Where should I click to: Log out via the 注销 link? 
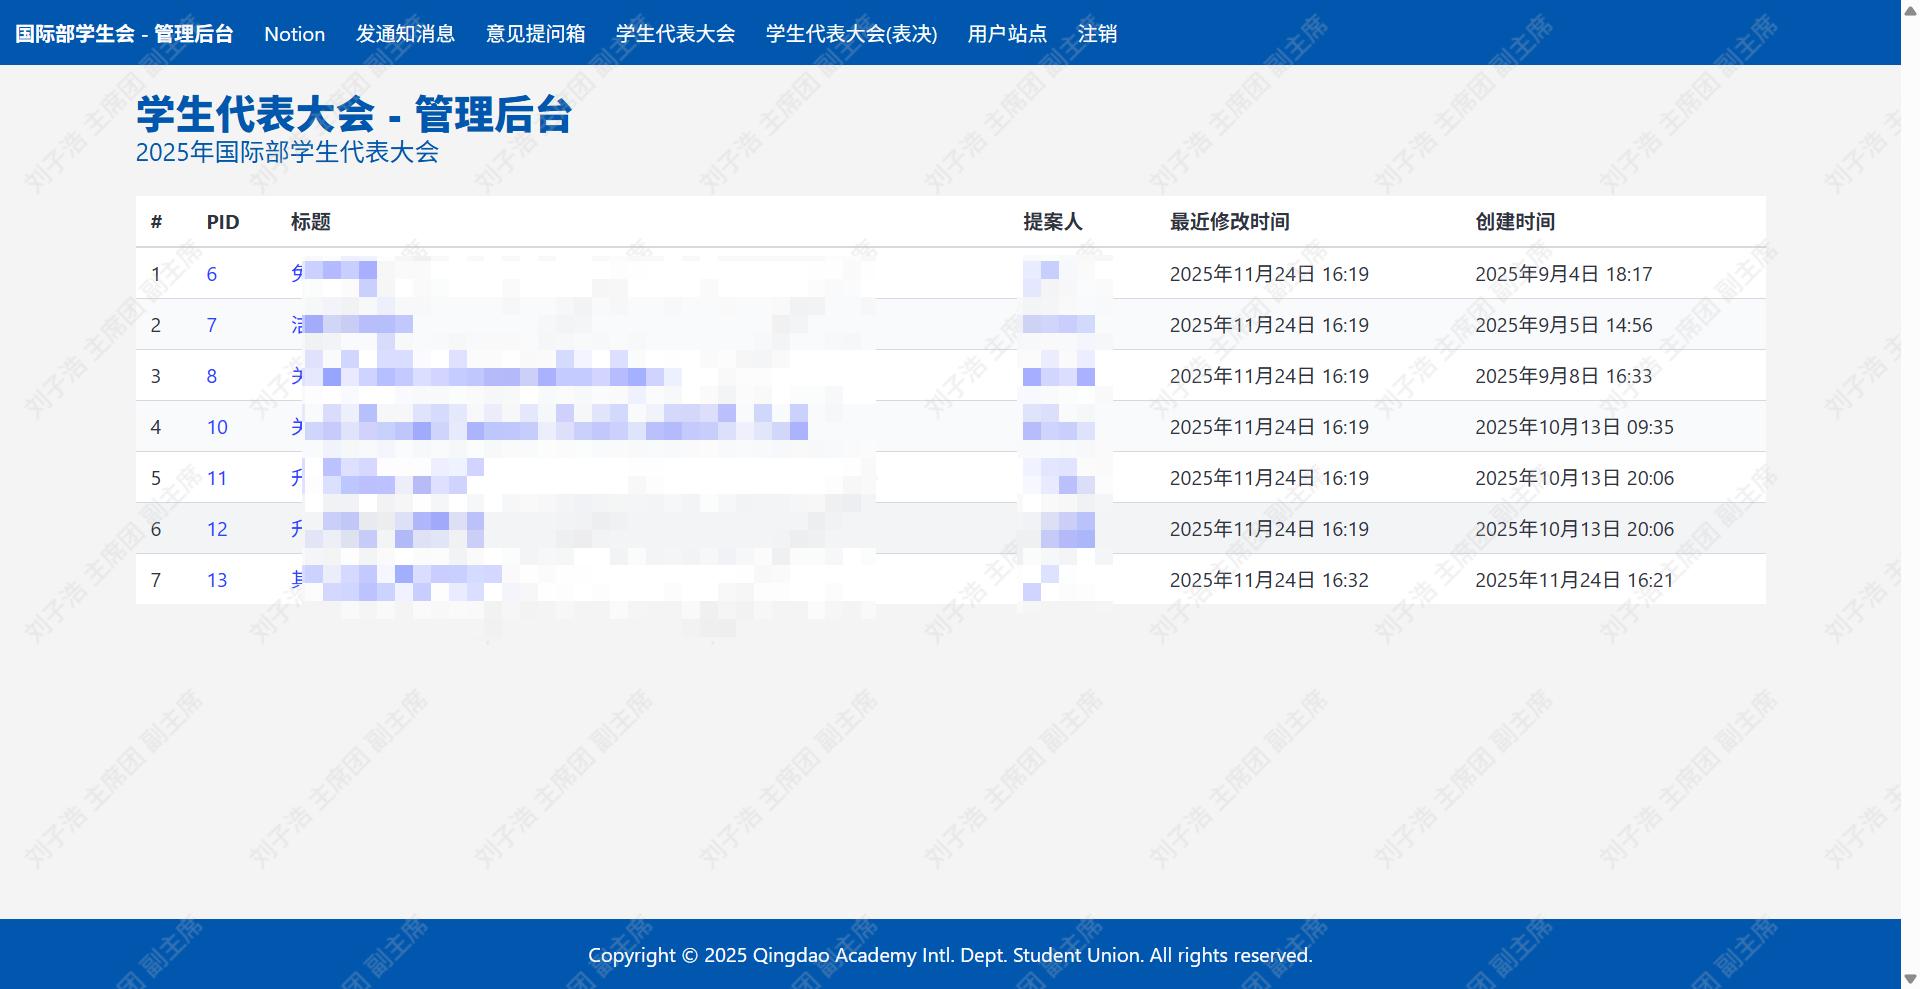(1098, 34)
